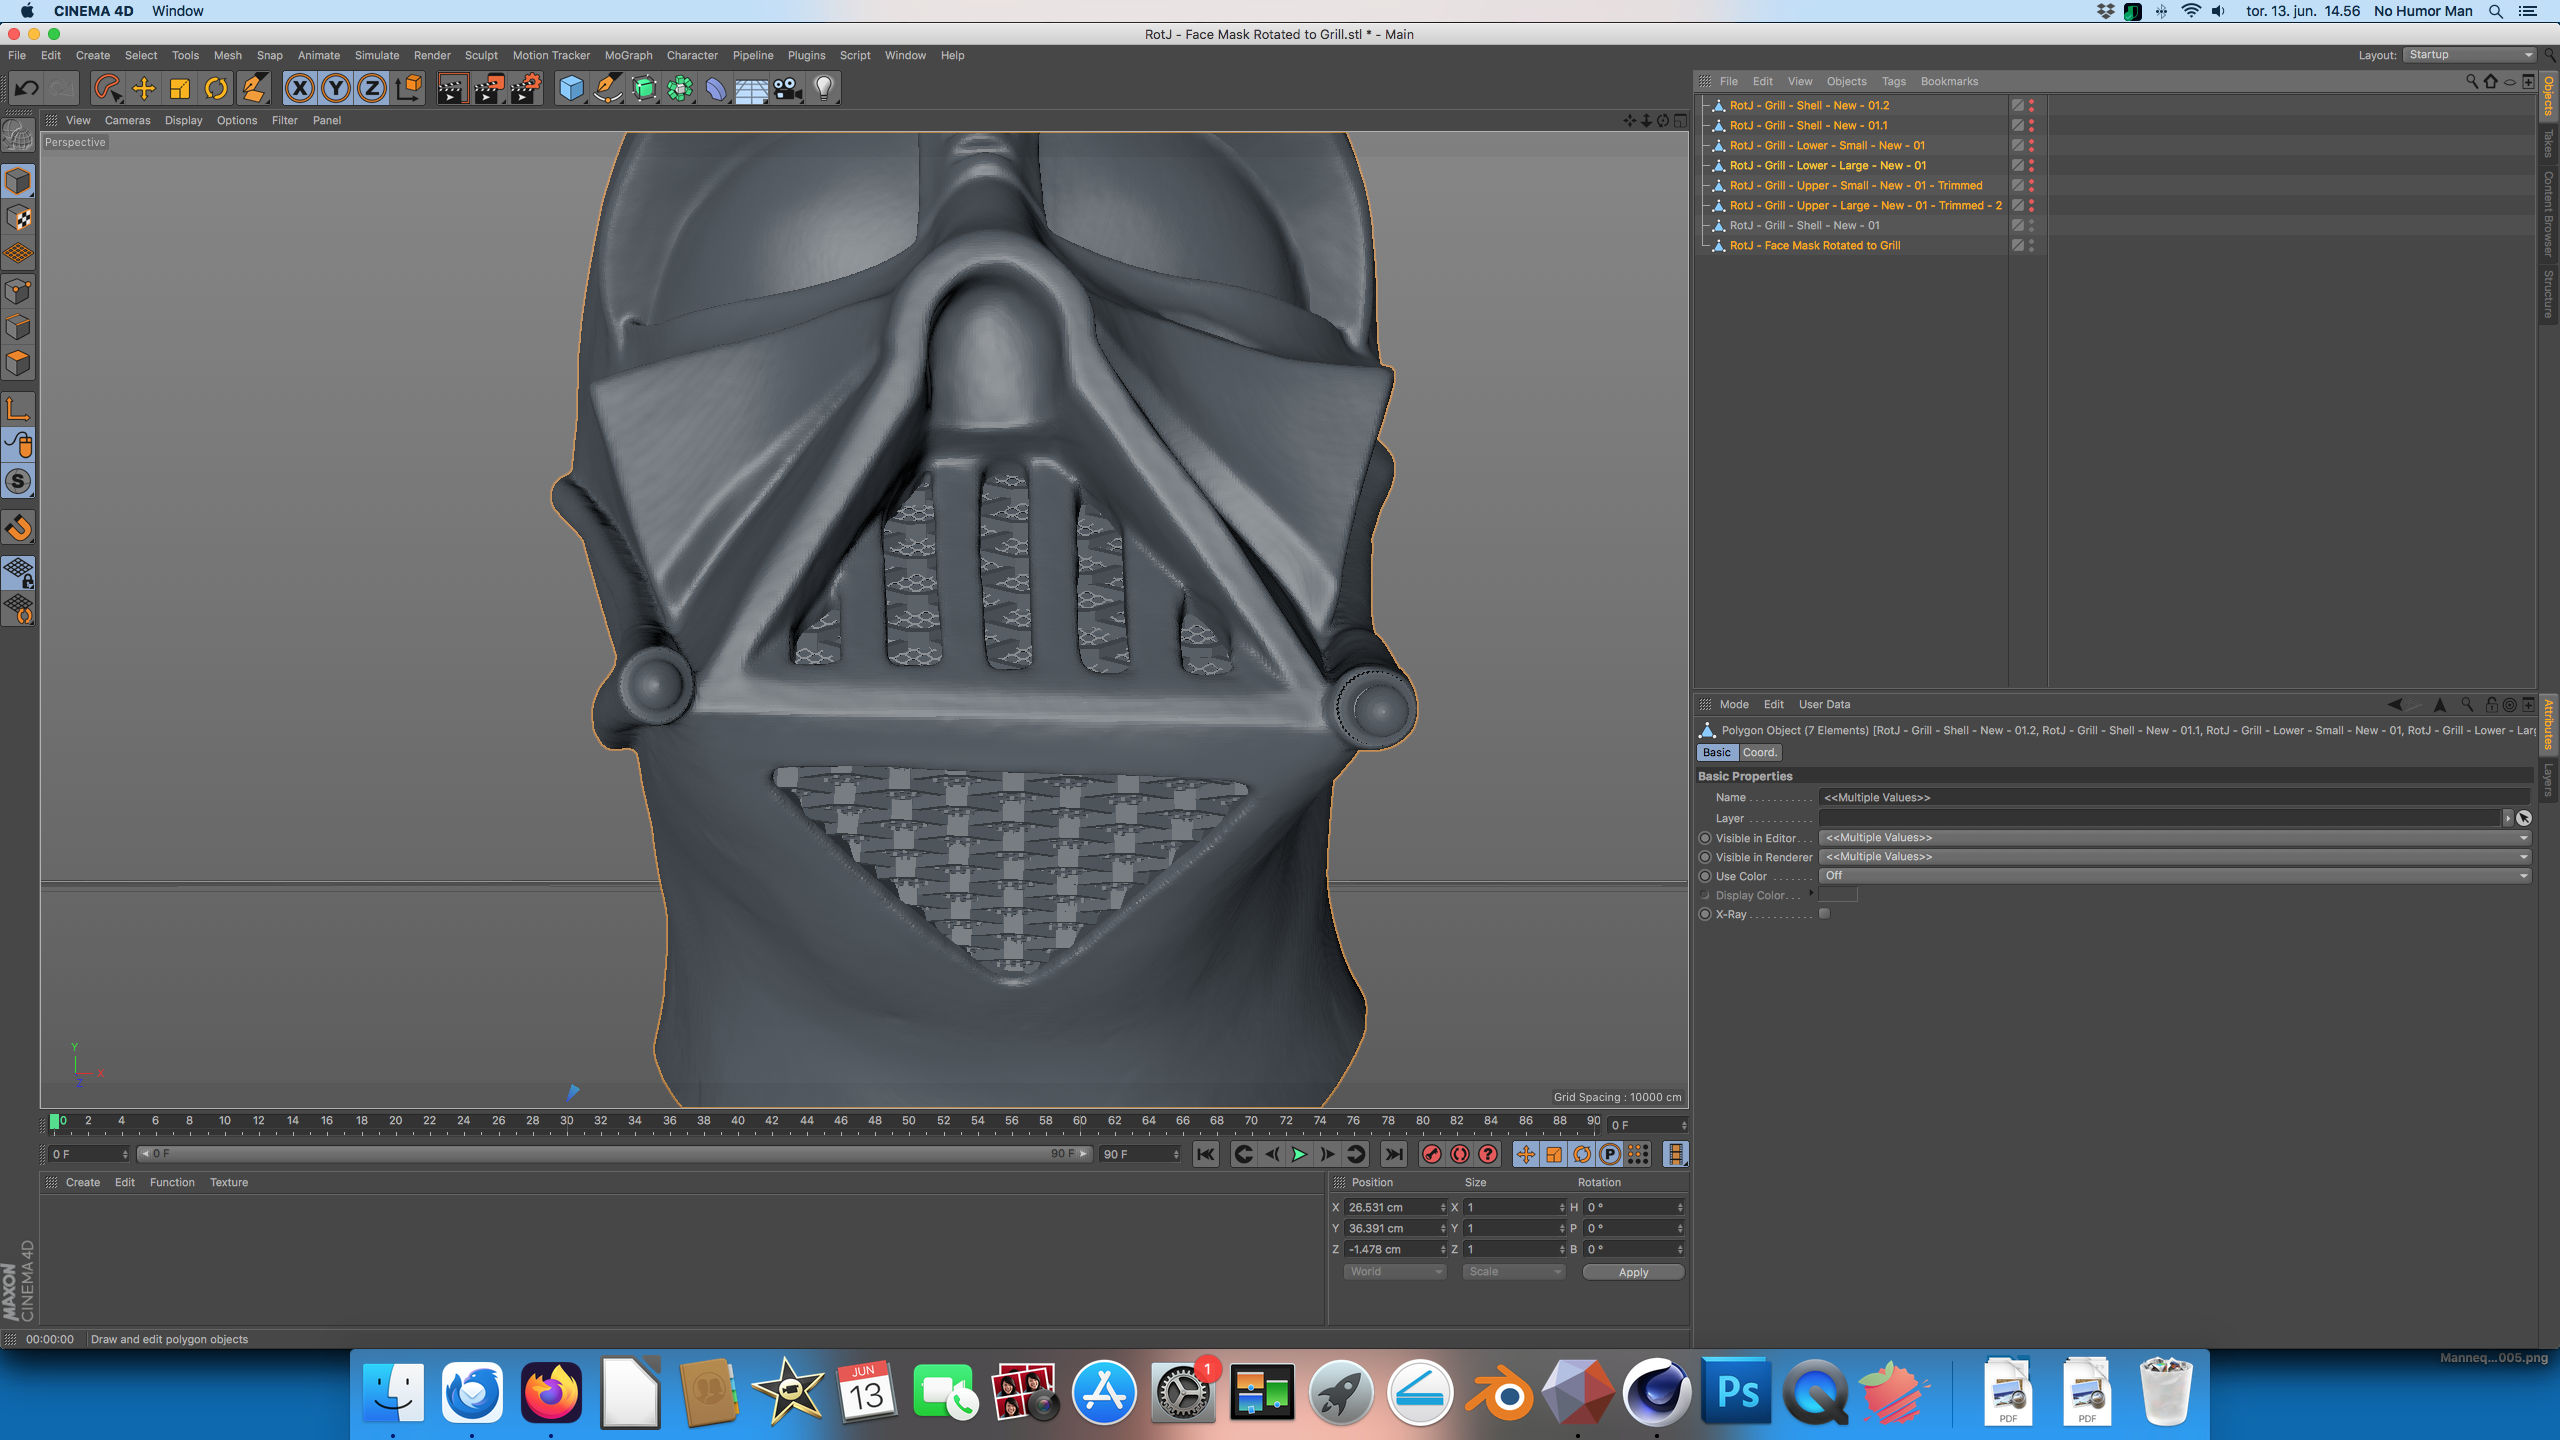The image size is (2560, 1440).
Task: Click Render View clapboard icon
Action: [x=452, y=88]
